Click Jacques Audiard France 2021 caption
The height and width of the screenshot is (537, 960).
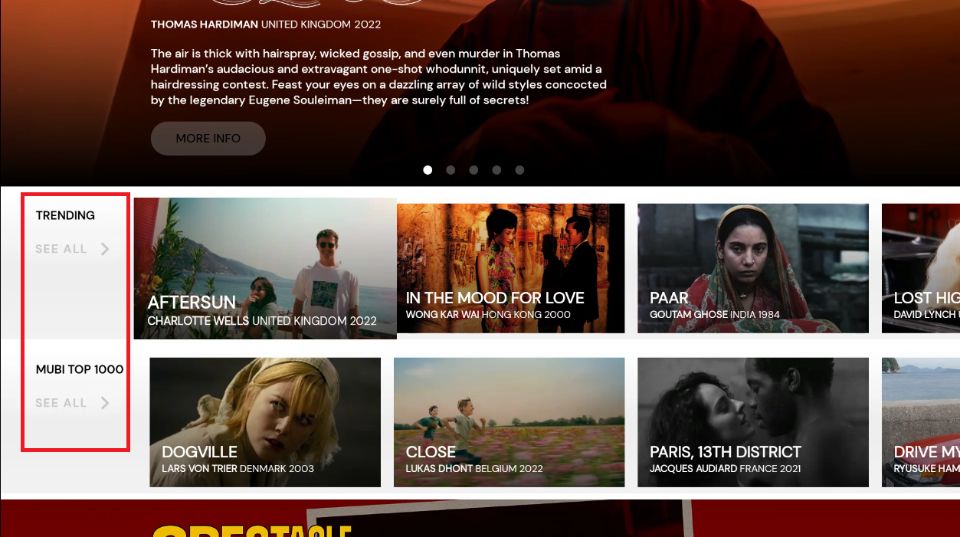pos(725,468)
